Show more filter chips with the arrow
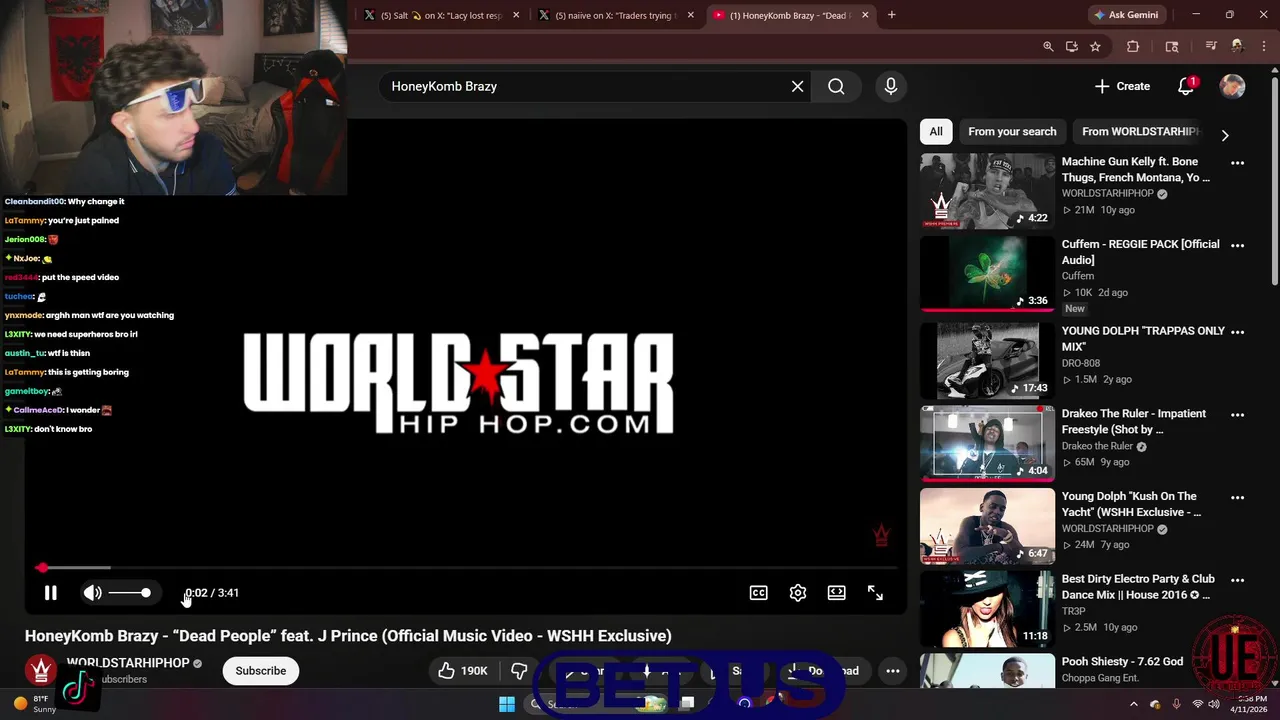This screenshot has height=720, width=1280. [x=1225, y=135]
